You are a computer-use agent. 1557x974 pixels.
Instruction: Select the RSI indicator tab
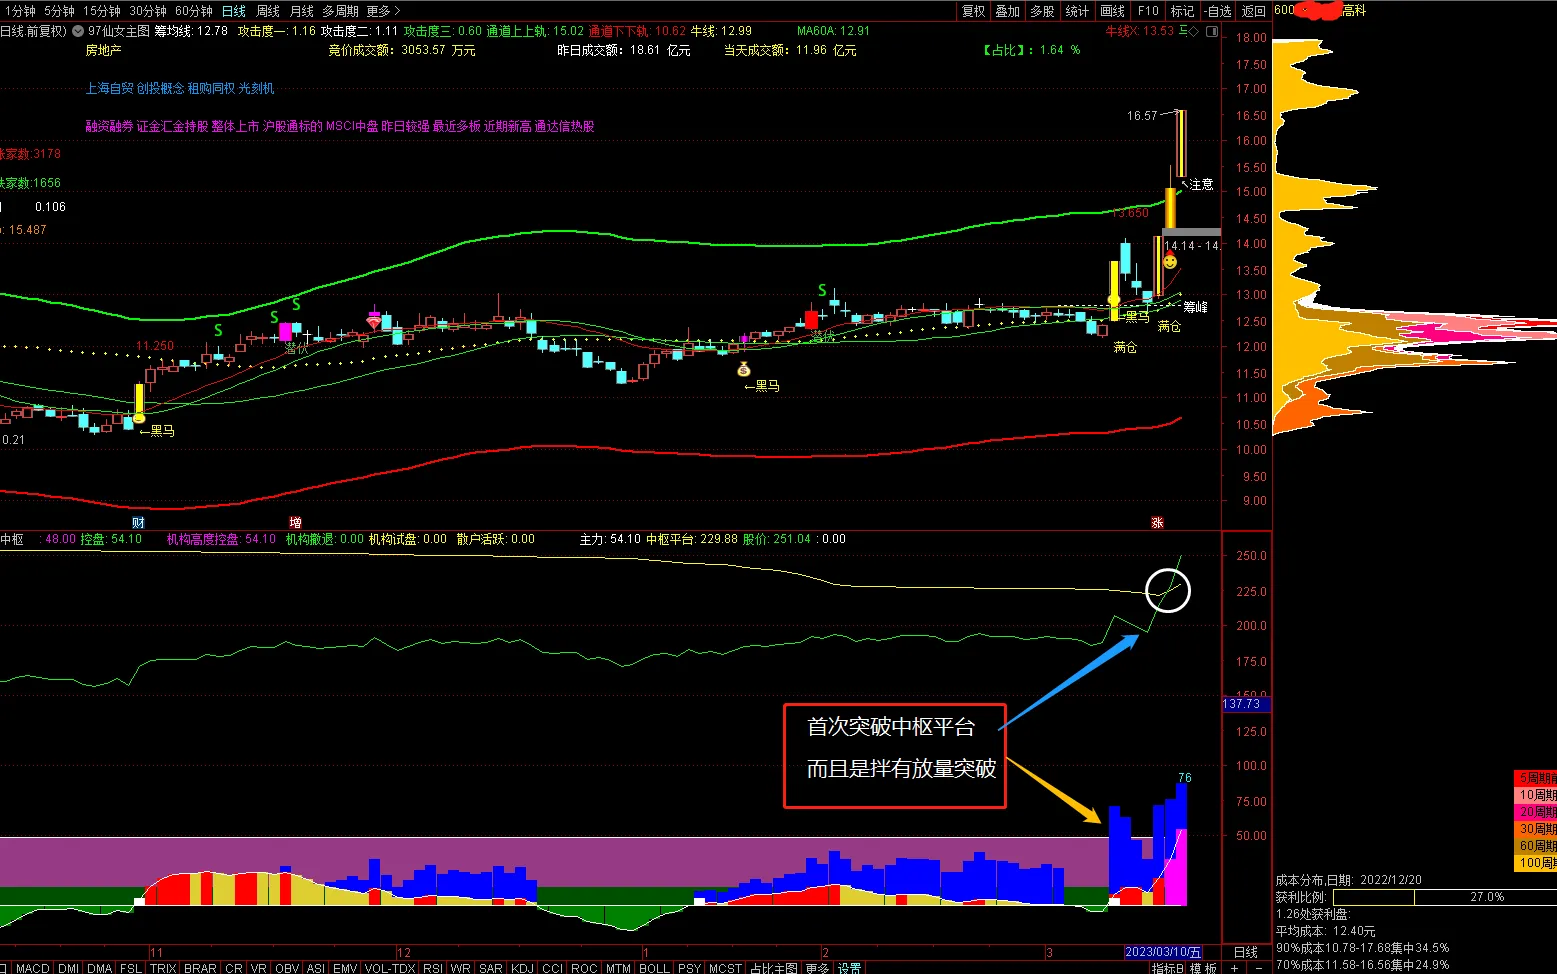[433, 968]
